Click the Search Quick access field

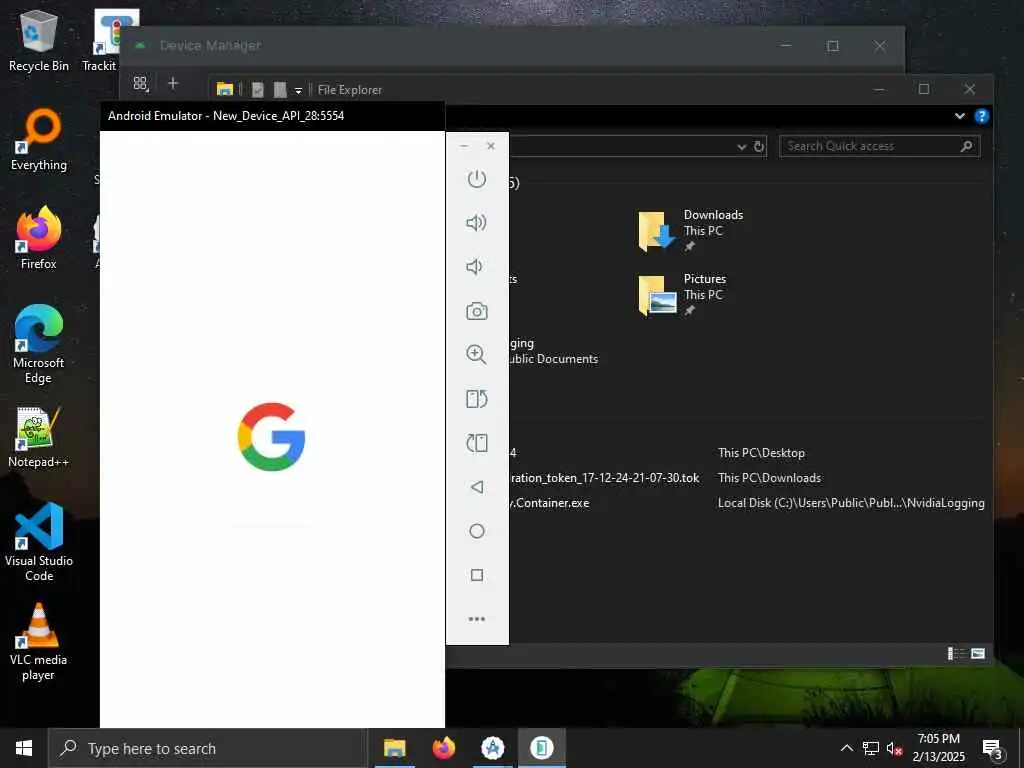point(879,146)
